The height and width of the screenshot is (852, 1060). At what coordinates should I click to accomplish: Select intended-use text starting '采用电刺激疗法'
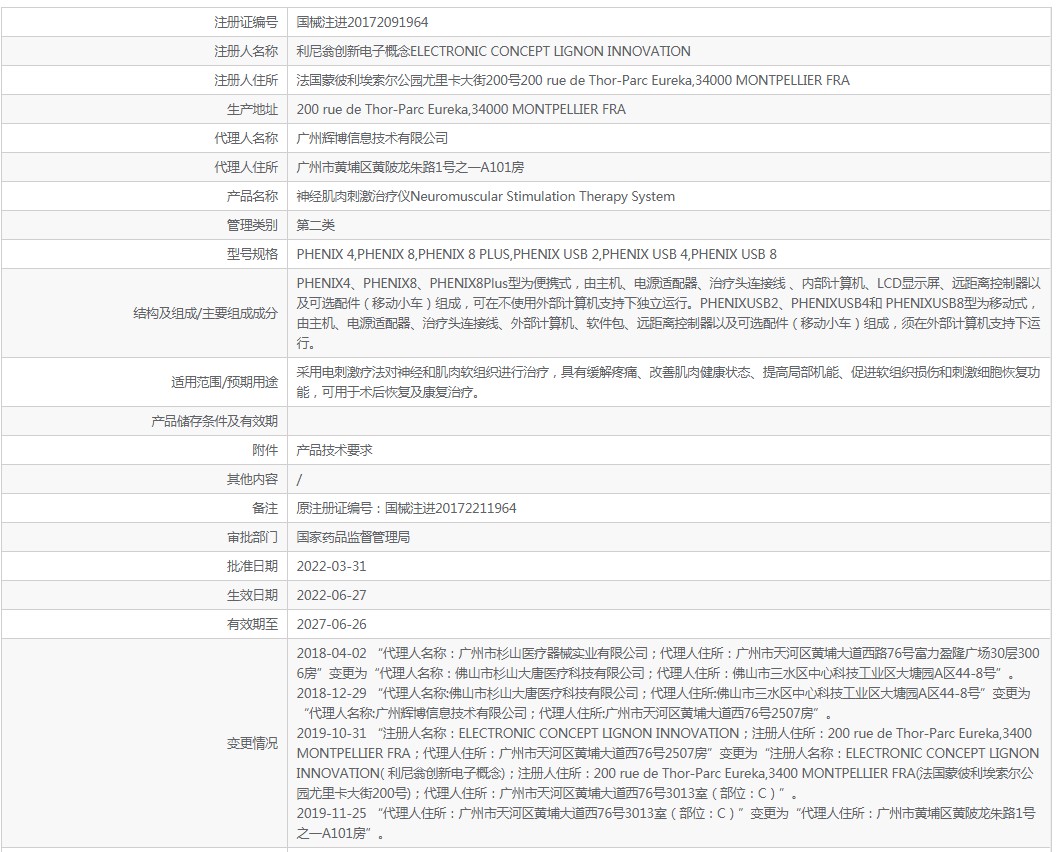[669, 382]
